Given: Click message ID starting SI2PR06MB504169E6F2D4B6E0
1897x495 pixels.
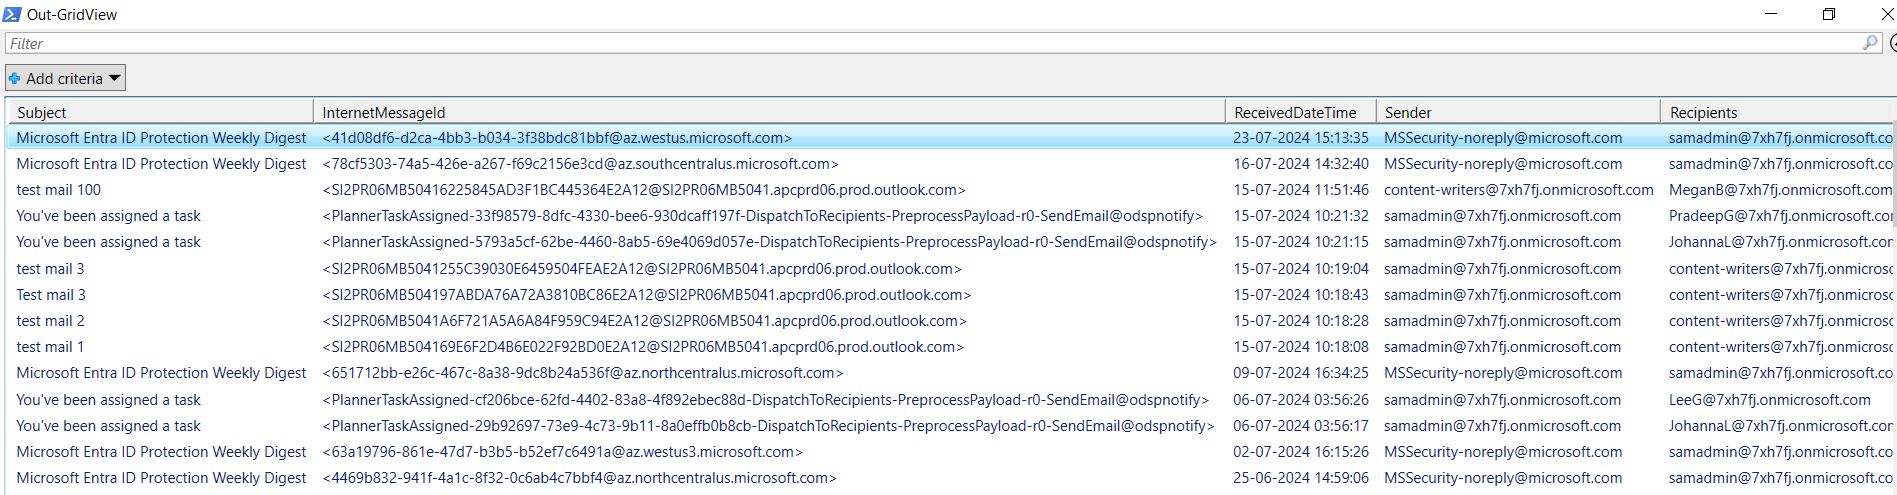Looking at the screenshot, I should click(x=643, y=347).
